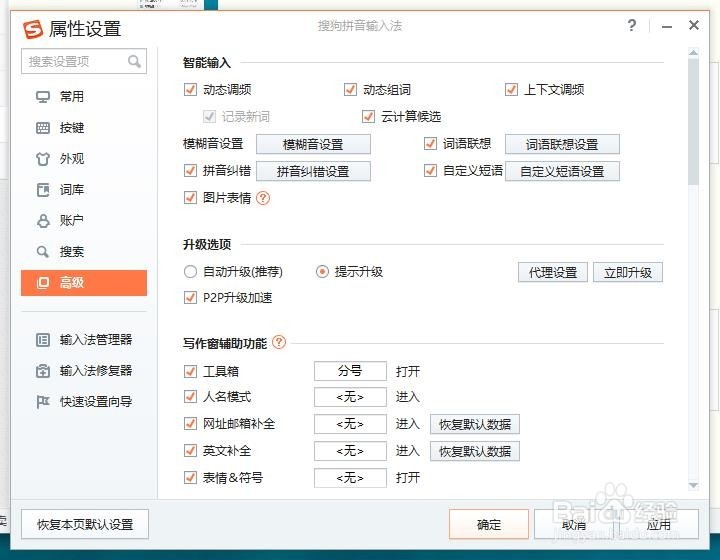This screenshot has height=560, width=720.
Task: Open 词语联想设置 button
Action: [x=562, y=145]
